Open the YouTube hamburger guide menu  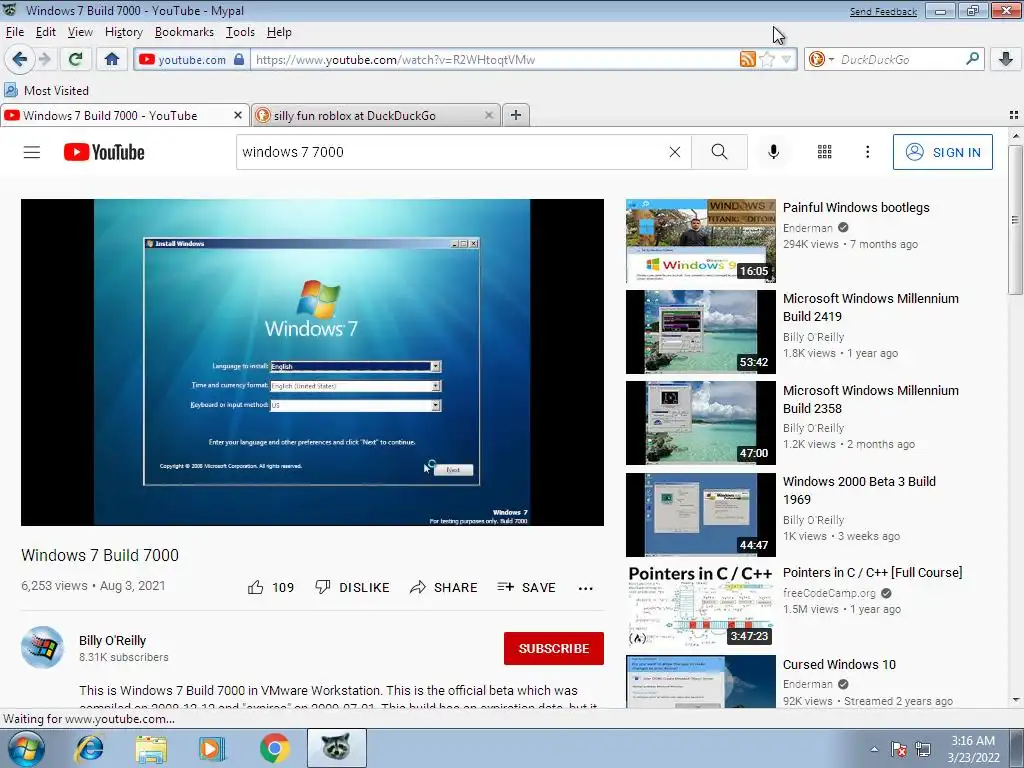point(32,152)
